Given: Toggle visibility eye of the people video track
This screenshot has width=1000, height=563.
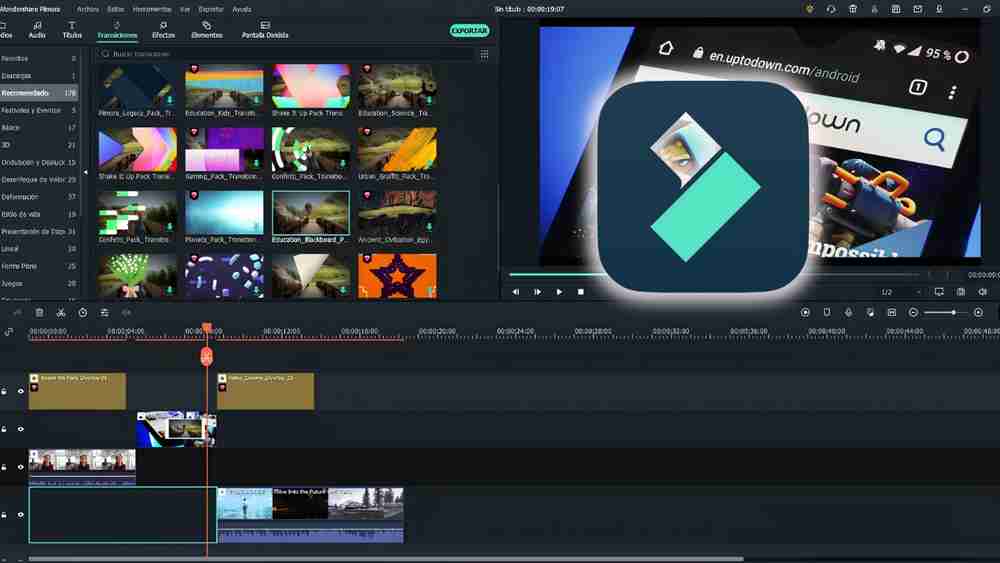Looking at the screenshot, I should click(20, 467).
